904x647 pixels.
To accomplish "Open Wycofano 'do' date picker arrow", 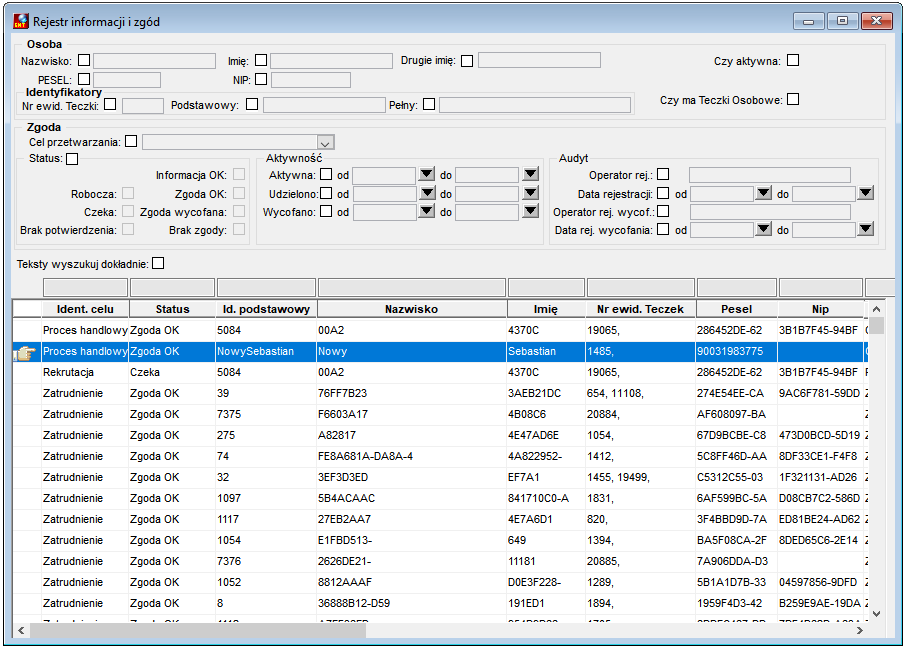I will coord(530,211).
